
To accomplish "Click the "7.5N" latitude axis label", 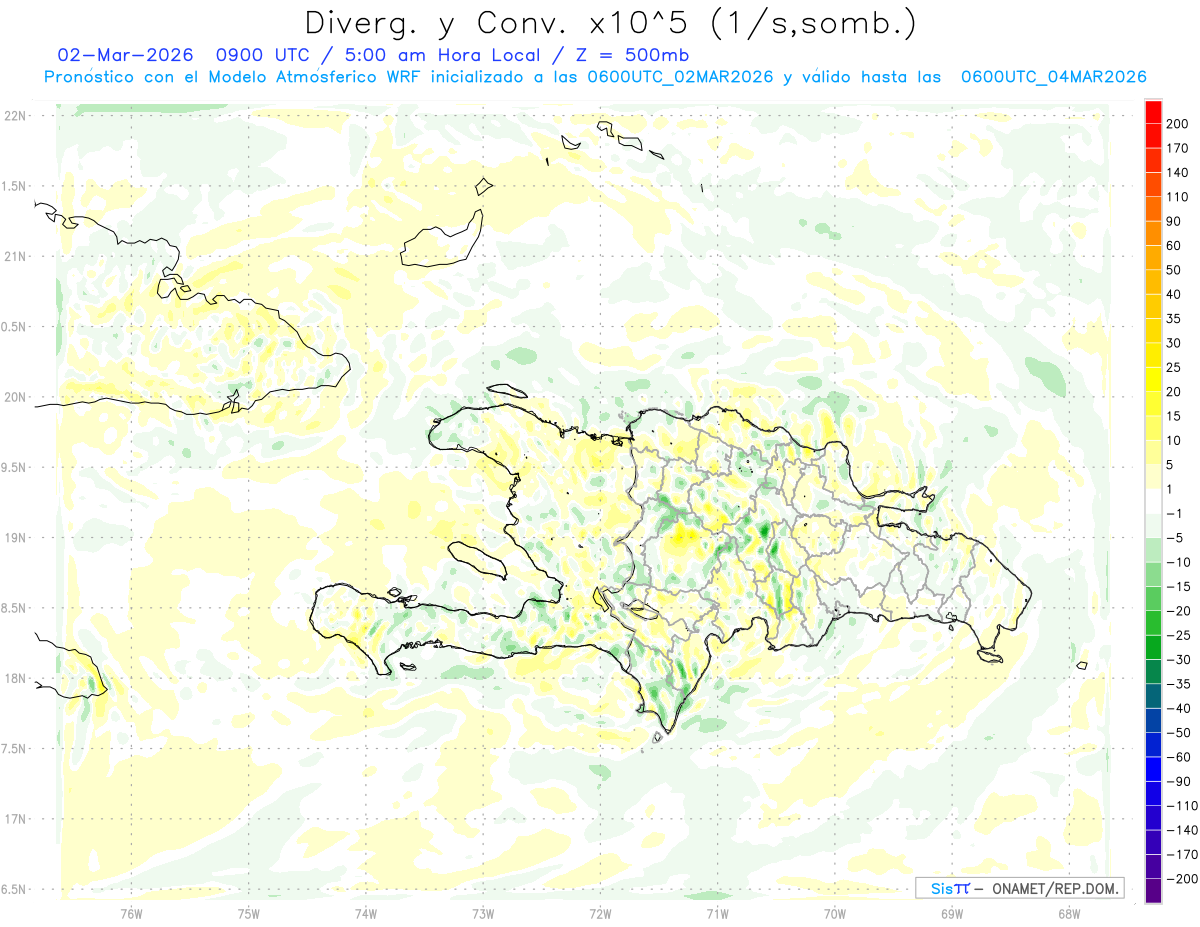I will coord(14,749).
